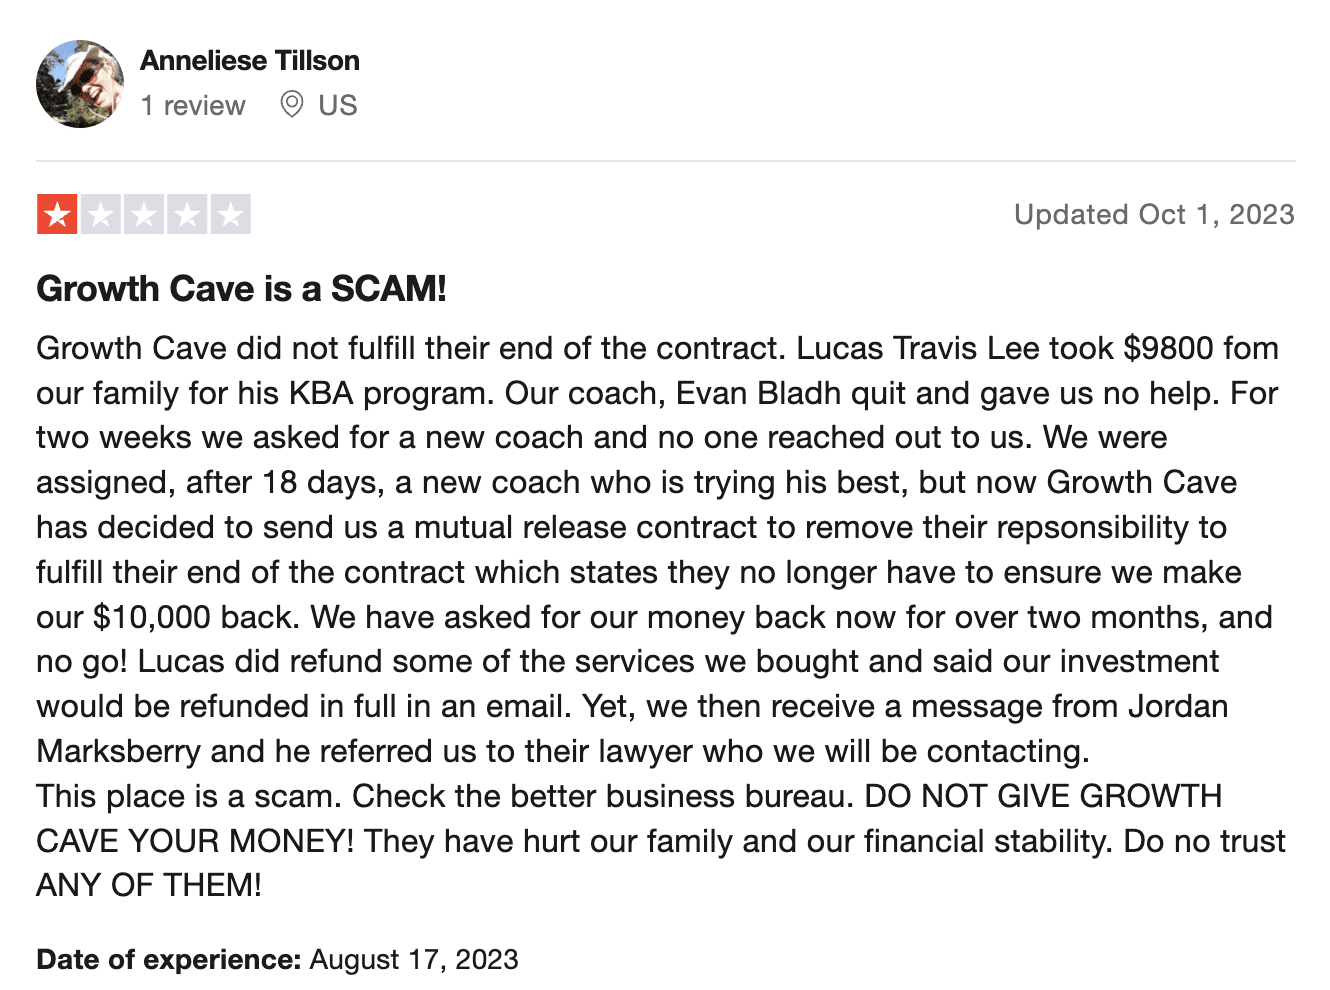
Task: Click the location pin icon
Action: tap(291, 104)
